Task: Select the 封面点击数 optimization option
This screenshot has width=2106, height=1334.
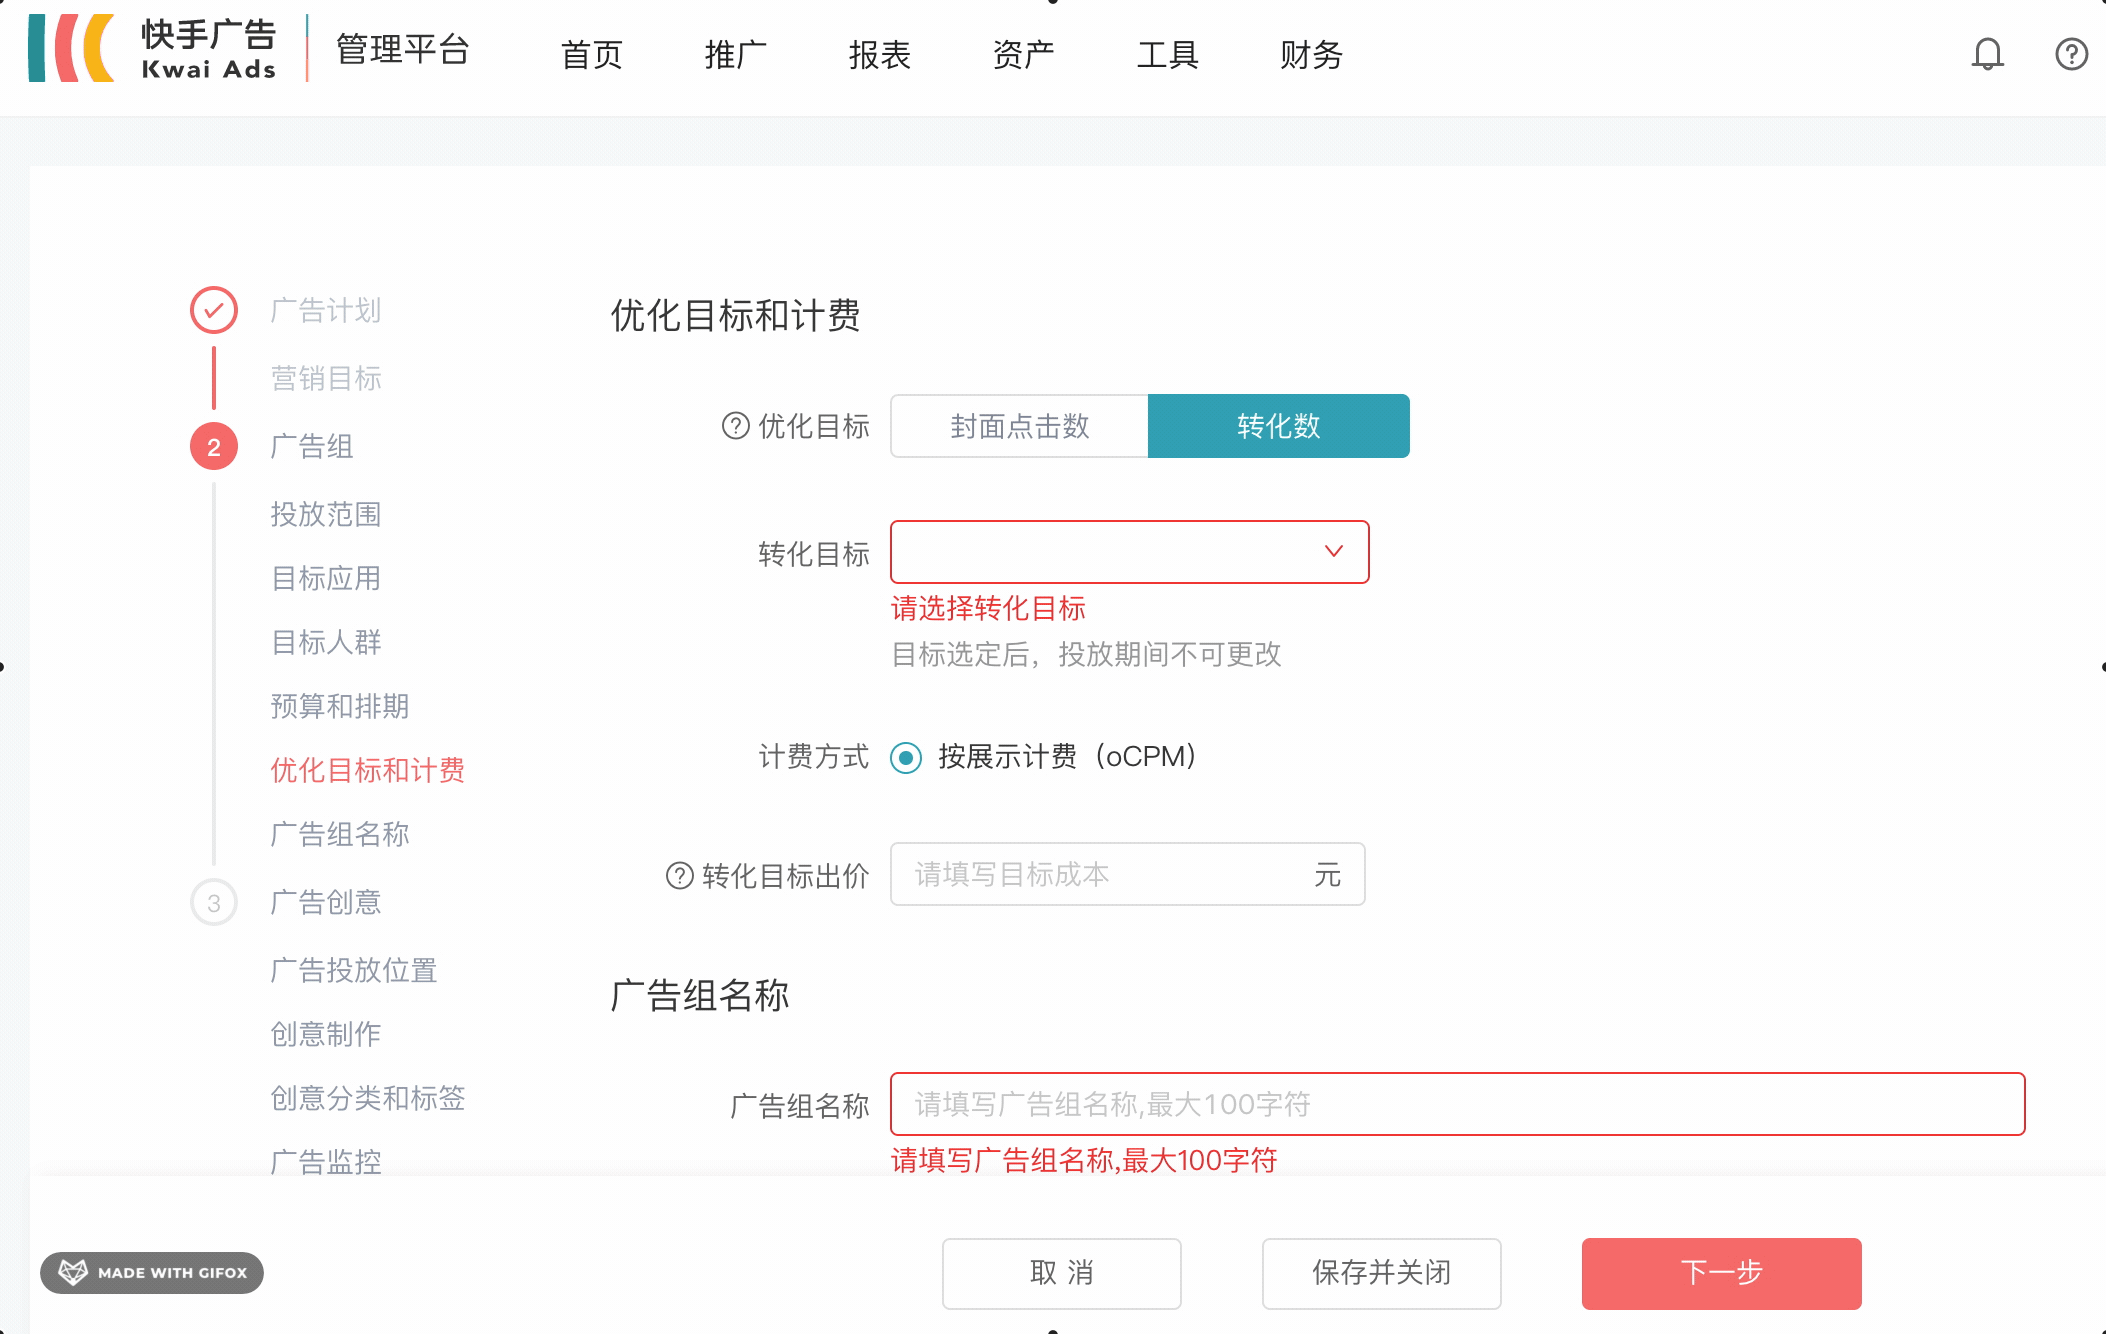Action: (1018, 426)
